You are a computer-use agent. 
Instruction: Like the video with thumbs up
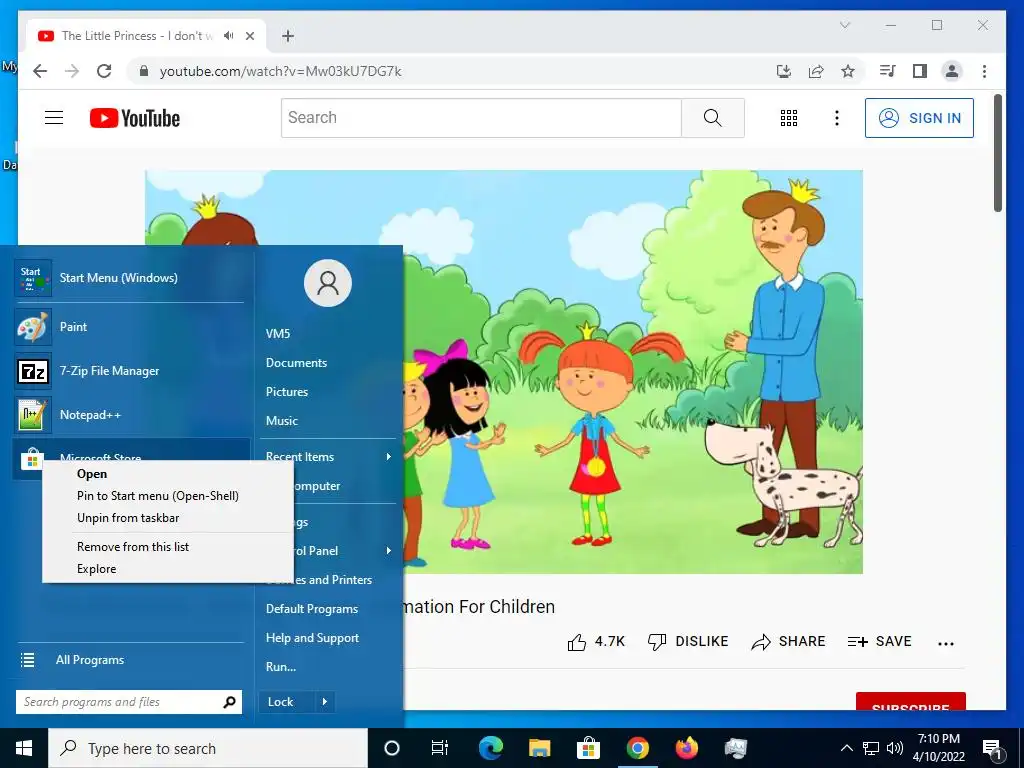point(596,642)
